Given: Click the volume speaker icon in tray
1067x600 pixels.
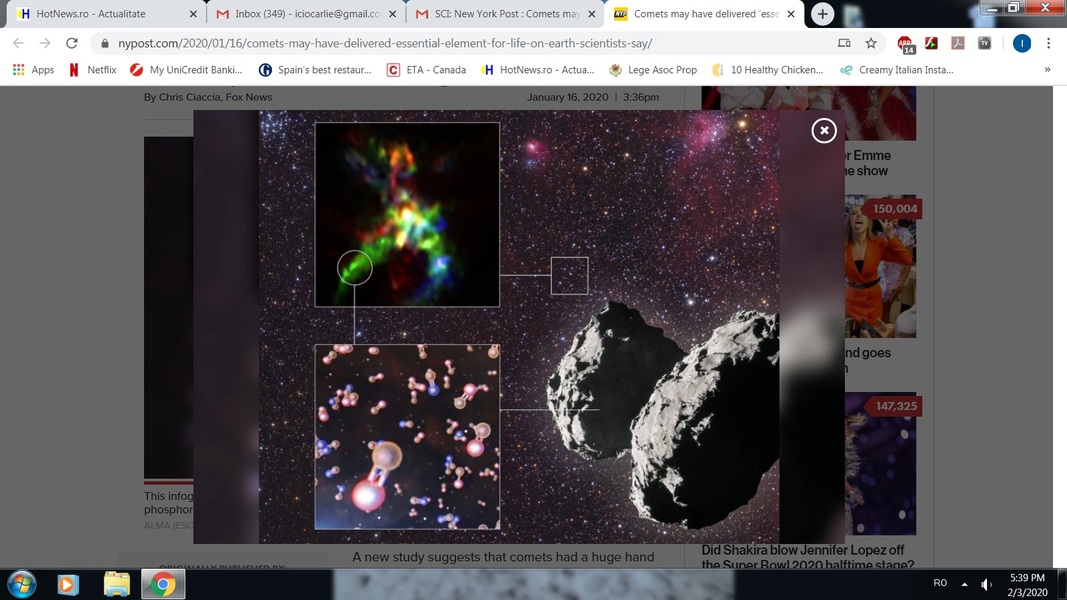Looking at the screenshot, I should coord(987,584).
